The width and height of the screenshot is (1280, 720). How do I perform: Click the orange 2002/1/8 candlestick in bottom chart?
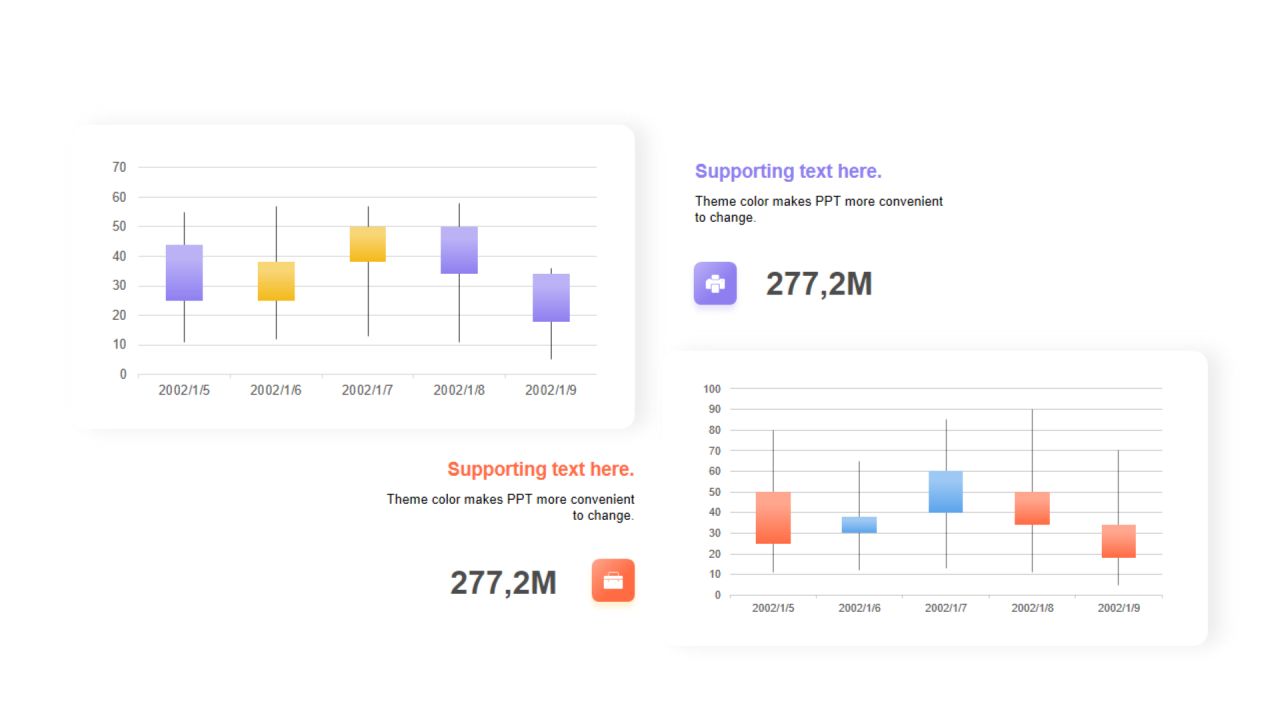click(1032, 508)
